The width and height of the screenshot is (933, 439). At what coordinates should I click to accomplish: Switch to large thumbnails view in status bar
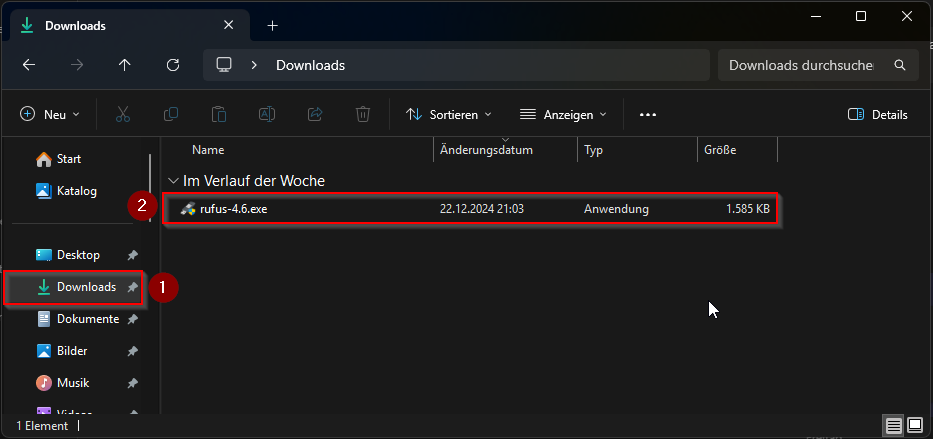pyautogui.click(x=914, y=425)
